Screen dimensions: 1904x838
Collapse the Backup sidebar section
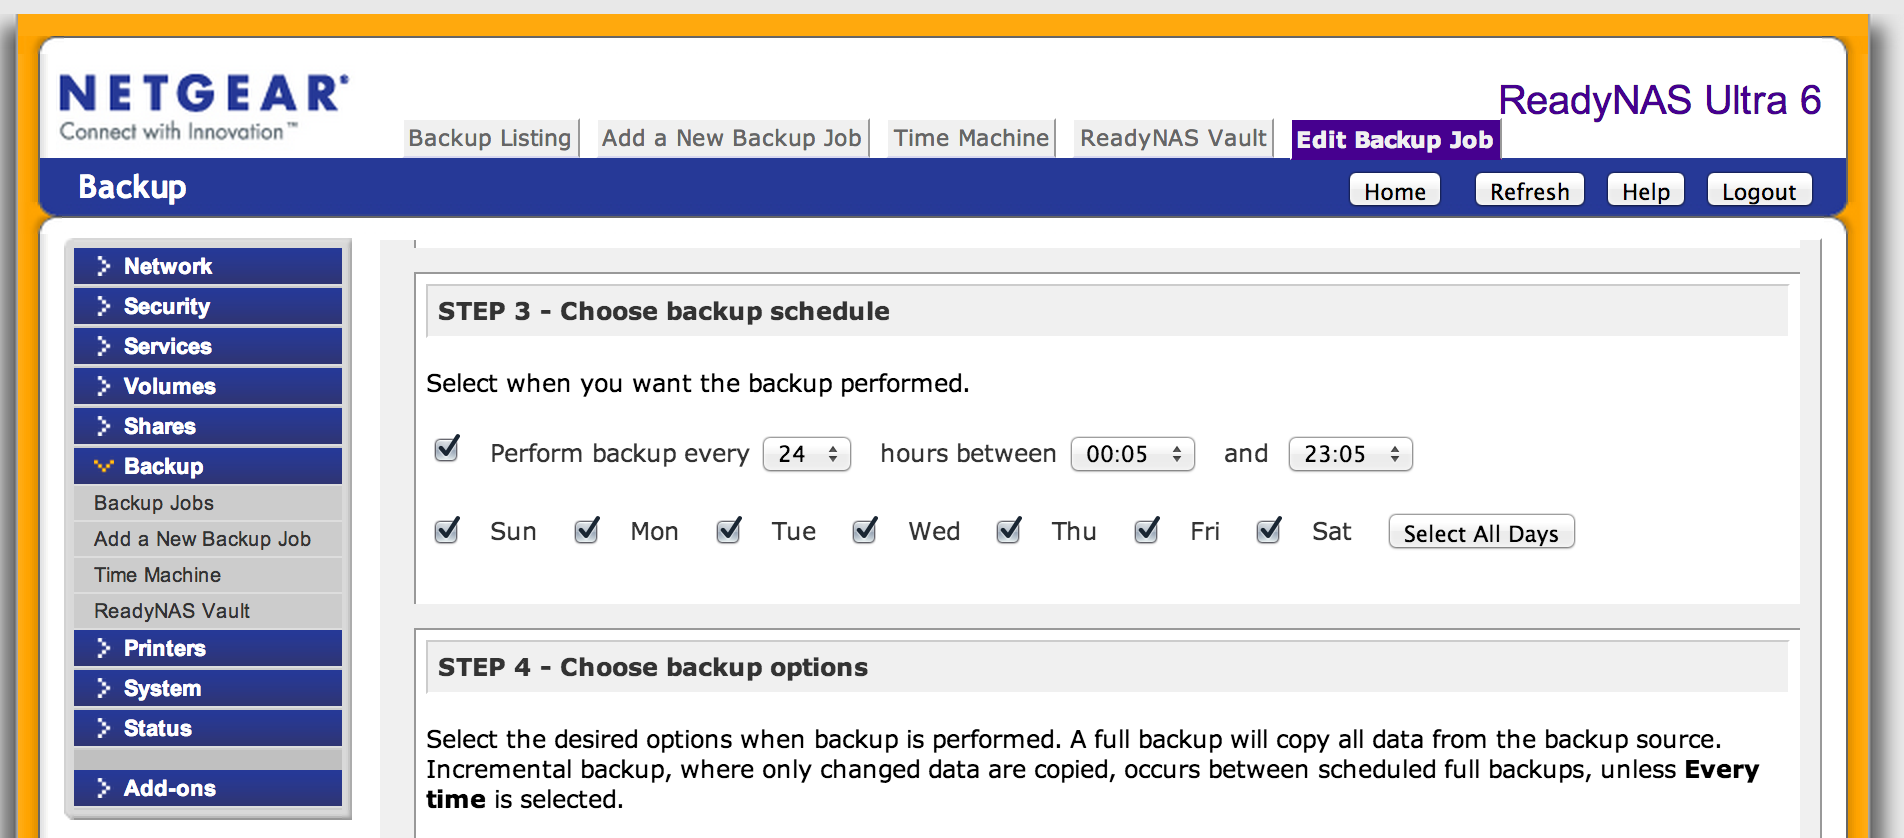click(163, 466)
